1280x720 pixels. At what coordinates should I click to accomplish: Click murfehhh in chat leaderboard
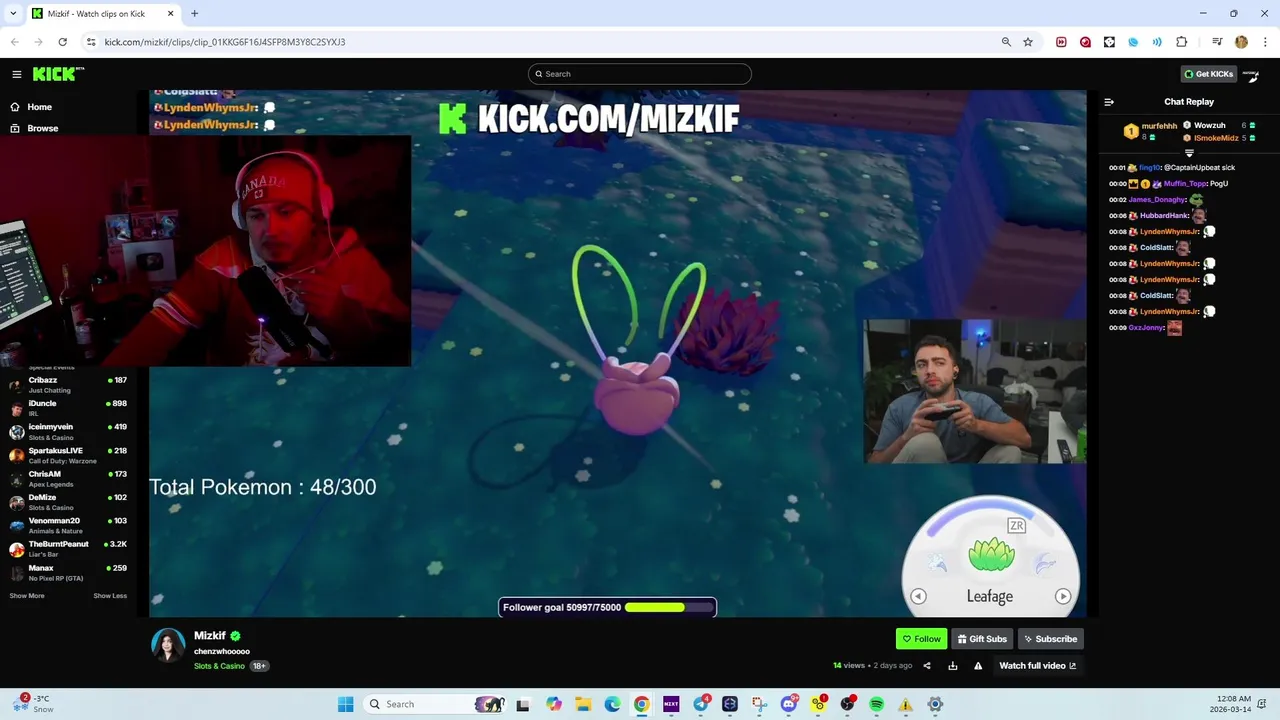tap(1159, 126)
